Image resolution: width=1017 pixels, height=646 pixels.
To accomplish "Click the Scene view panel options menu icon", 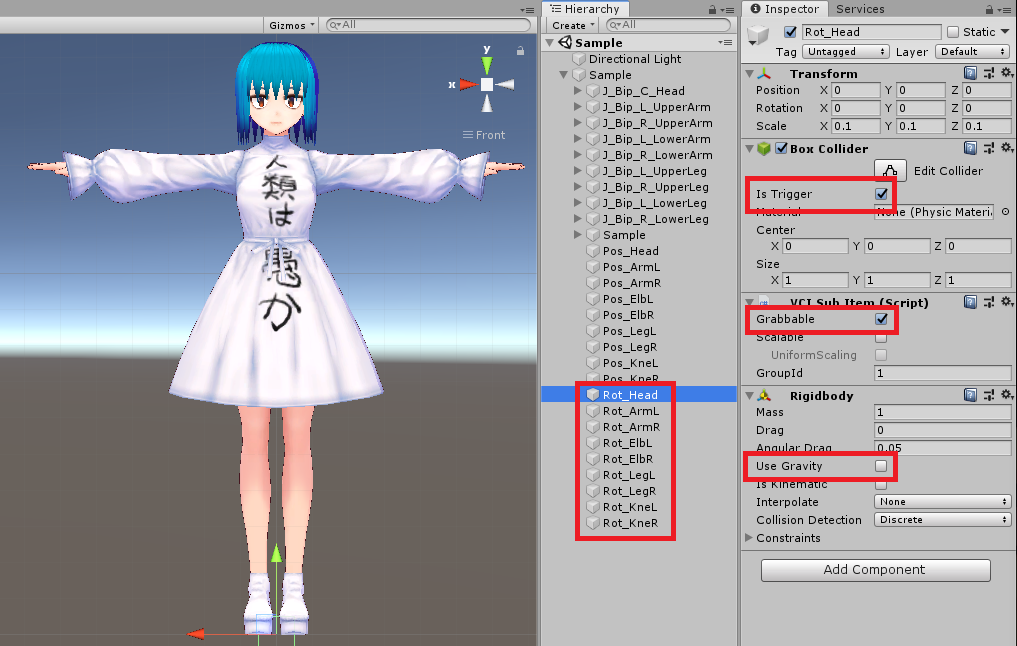I will (x=527, y=10).
